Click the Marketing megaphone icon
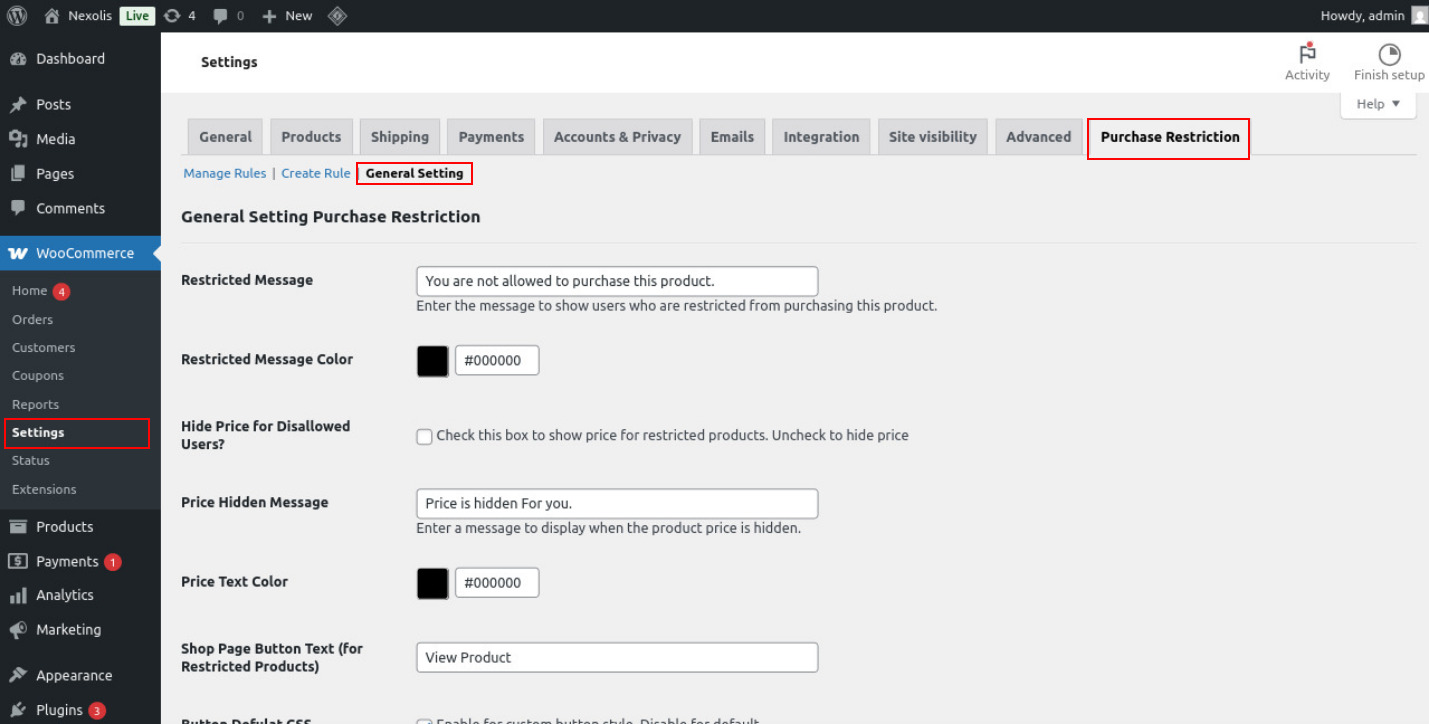 coord(18,629)
